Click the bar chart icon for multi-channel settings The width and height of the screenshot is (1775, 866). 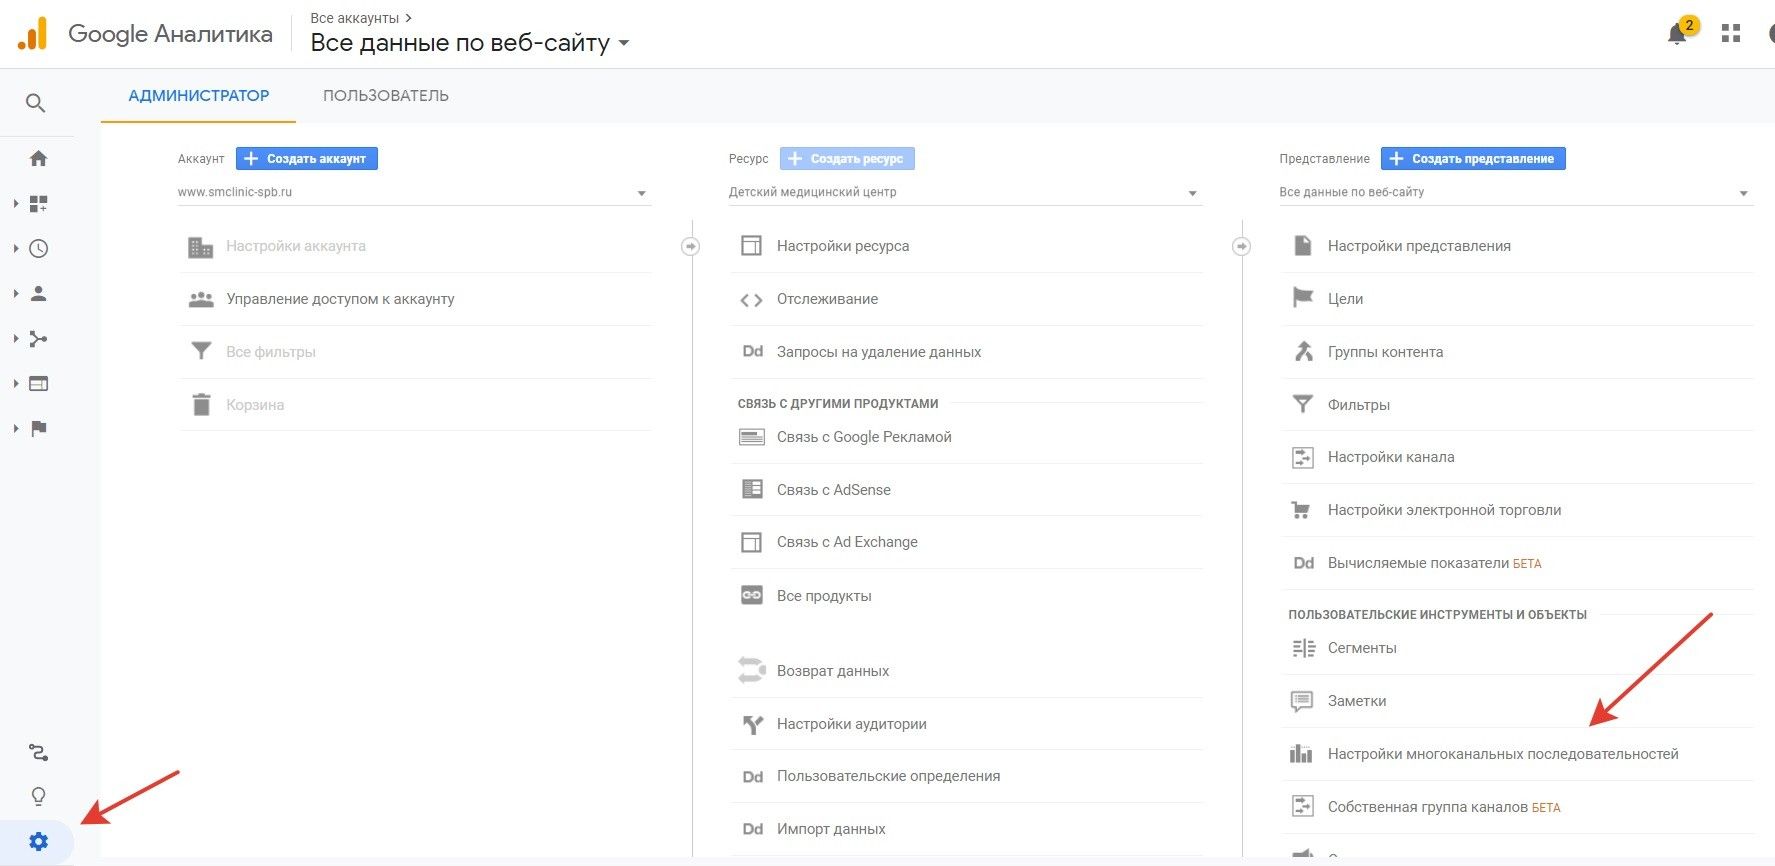pyautogui.click(x=1301, y=754)
